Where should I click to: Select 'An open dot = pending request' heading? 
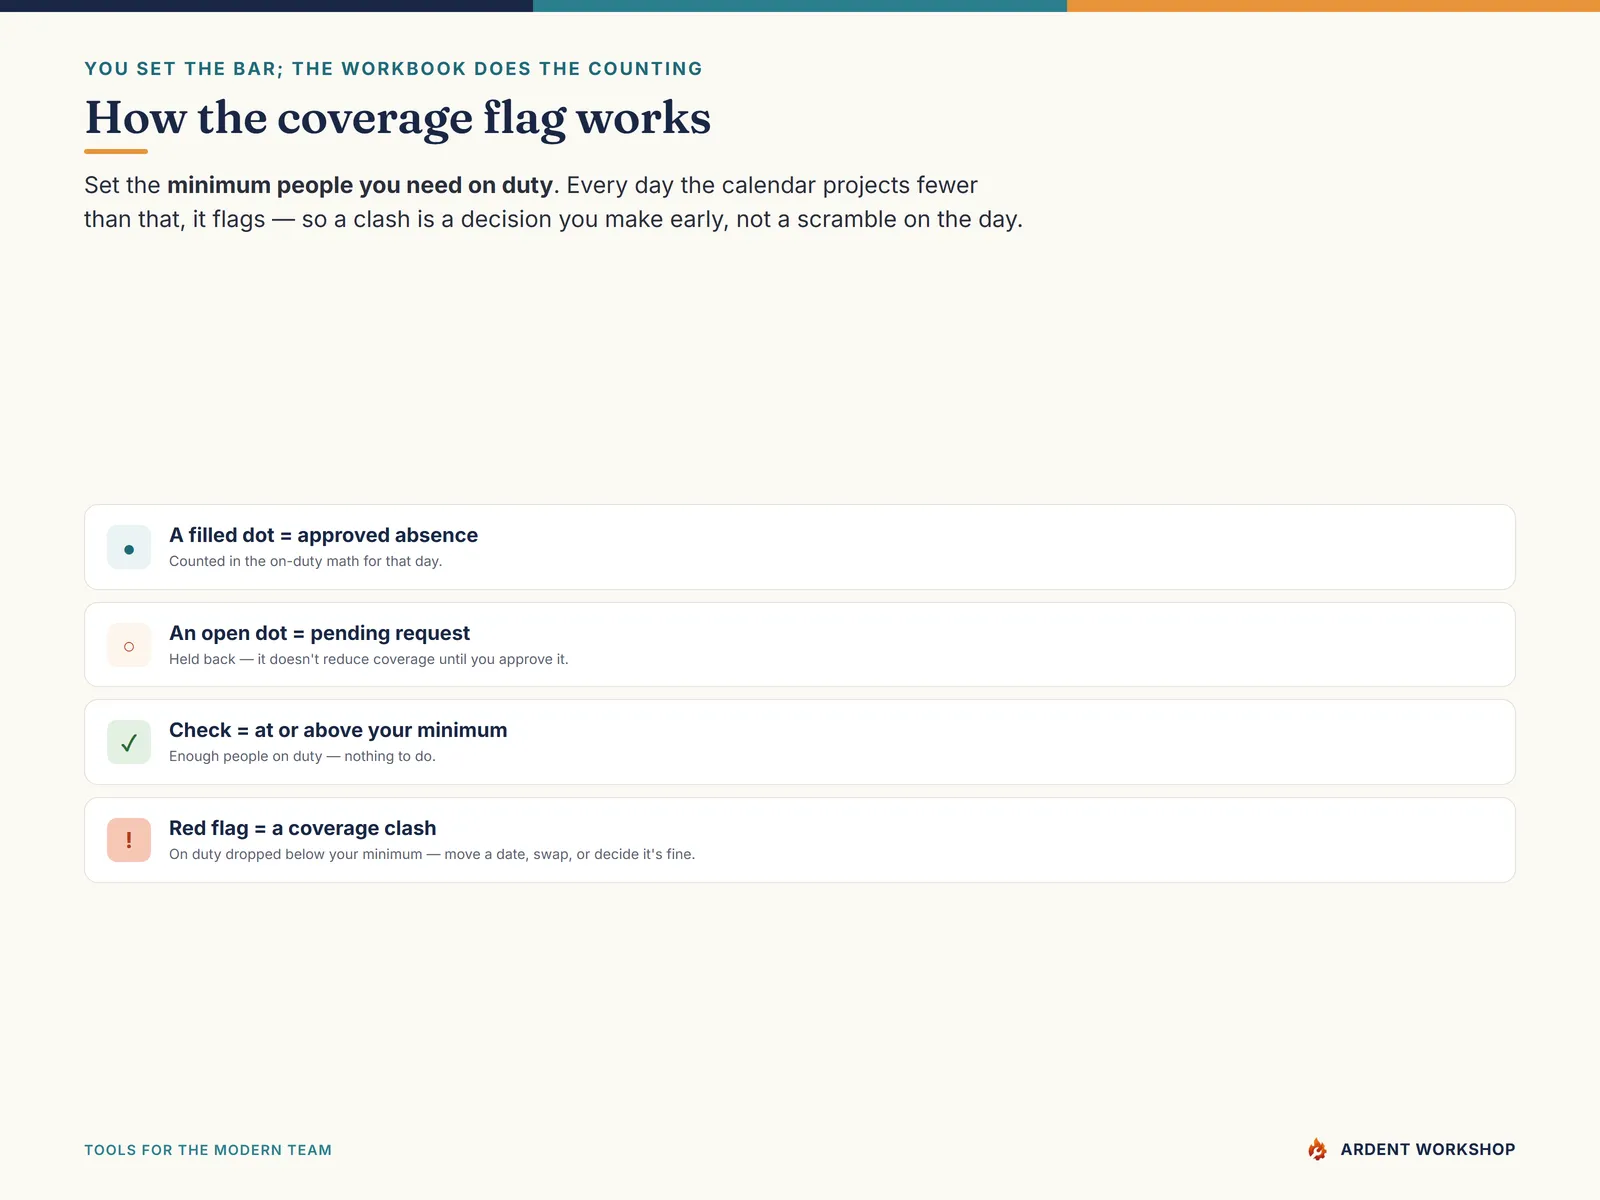tap(319, 633)
